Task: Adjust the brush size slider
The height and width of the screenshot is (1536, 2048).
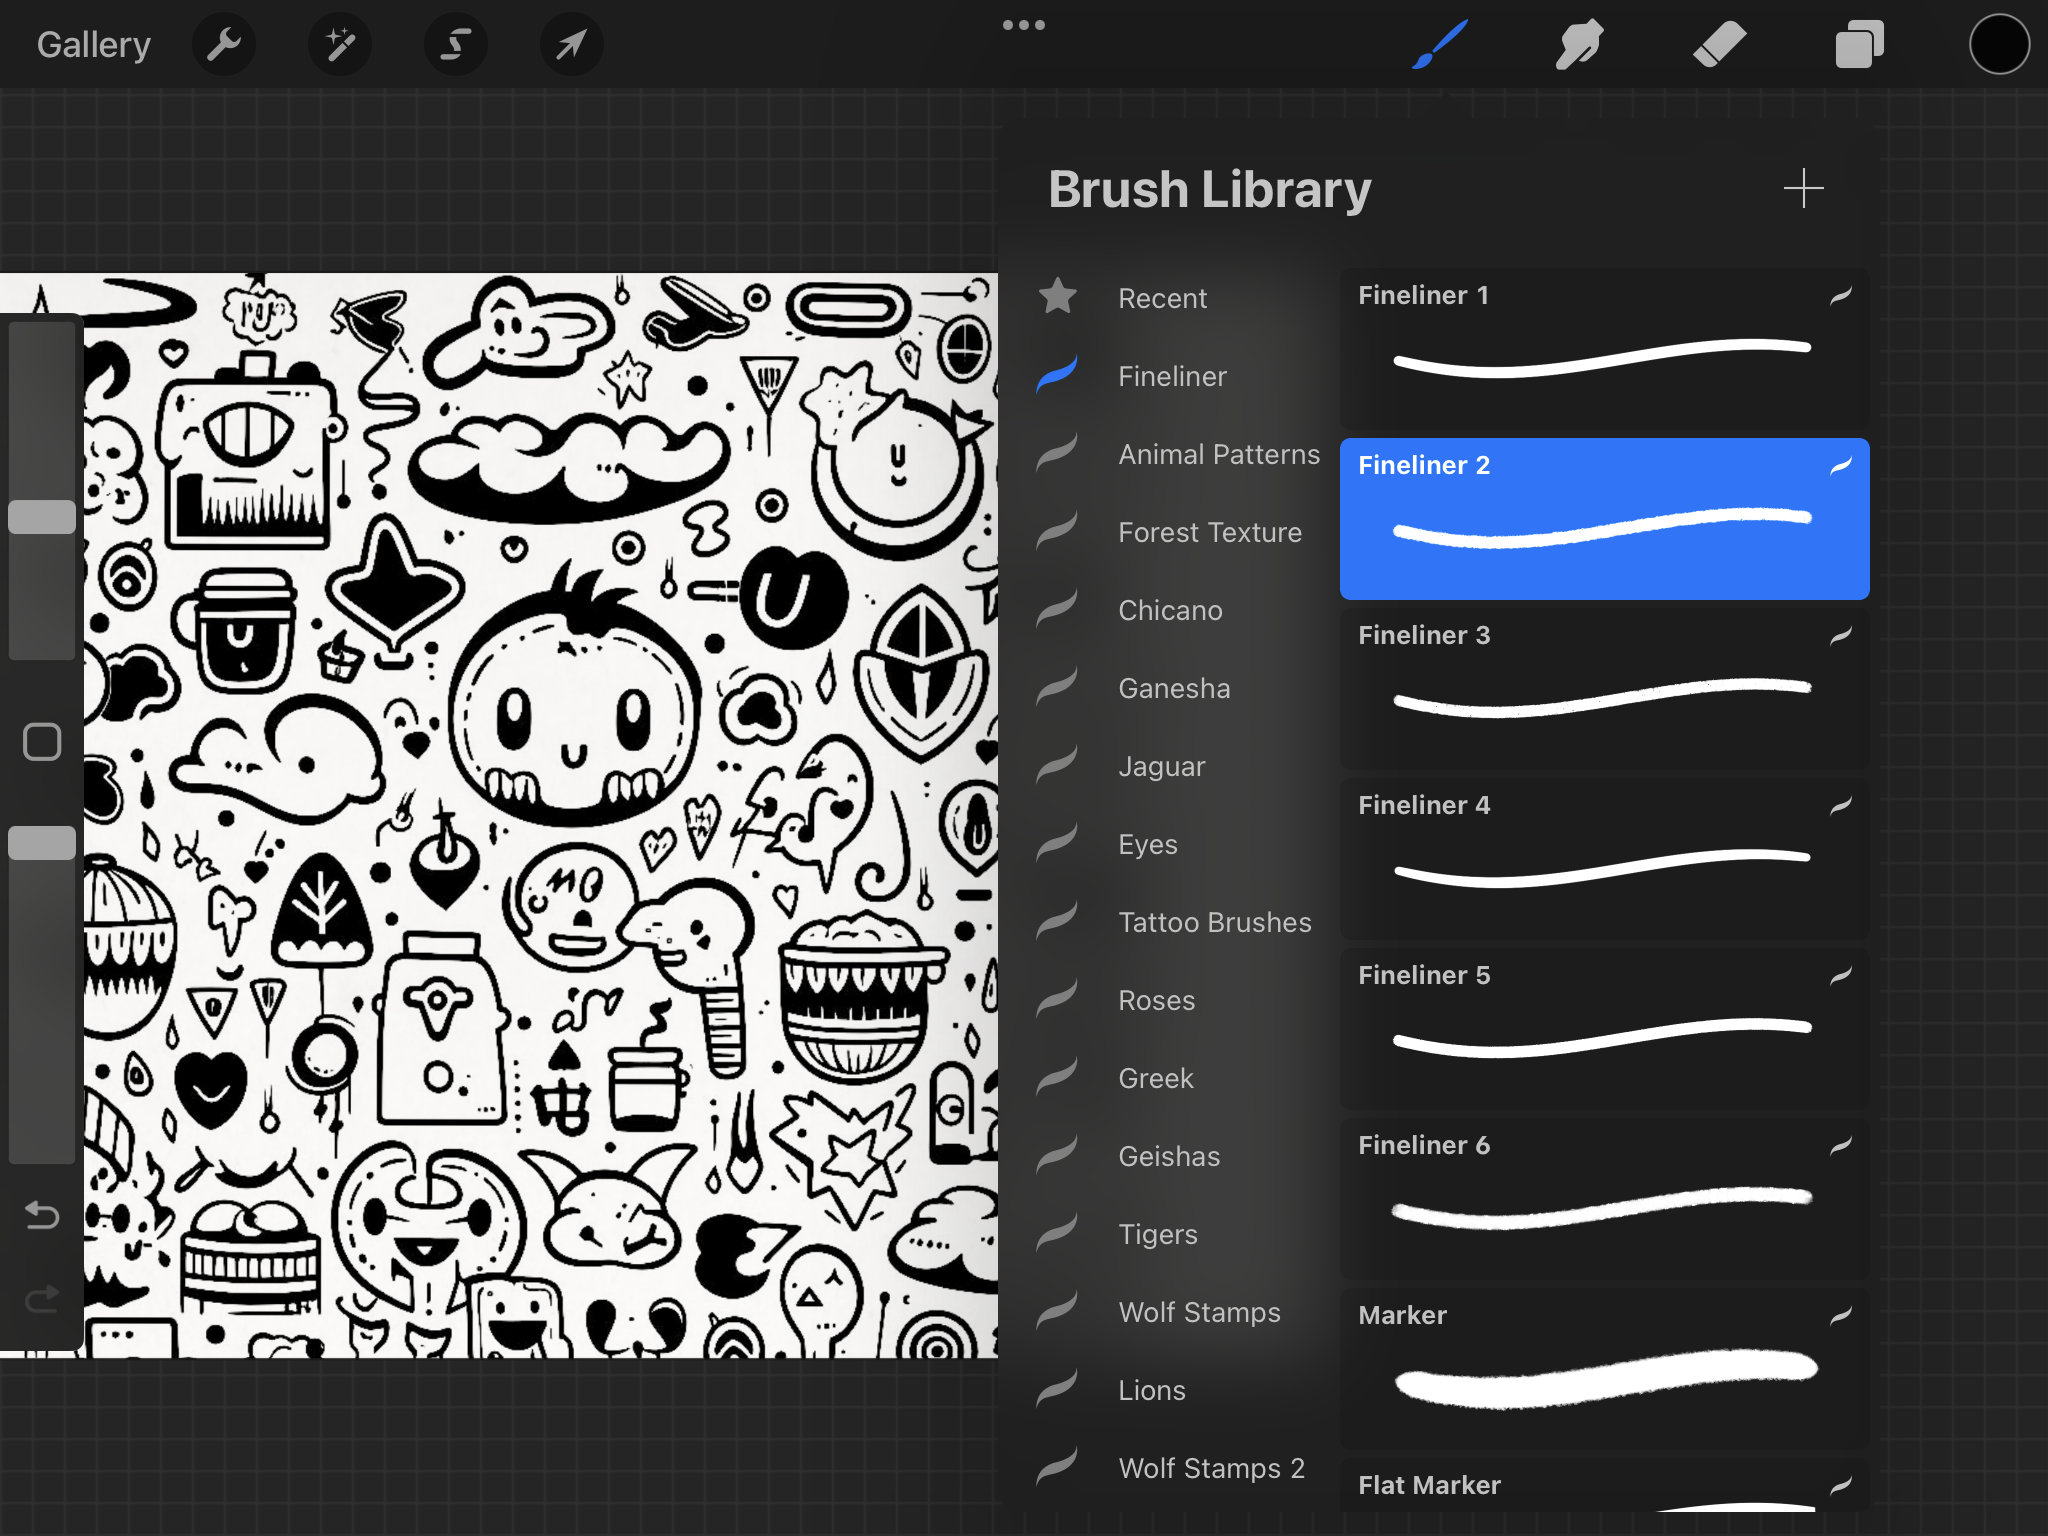Action: pos(42,517)
